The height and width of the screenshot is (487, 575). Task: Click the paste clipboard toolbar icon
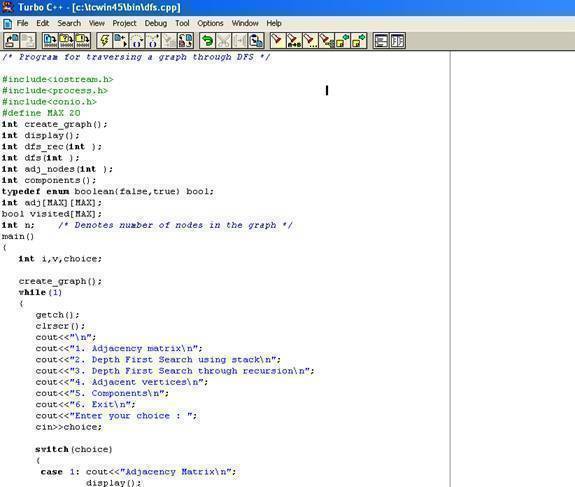pyautogui.click(x=256, y=40)
